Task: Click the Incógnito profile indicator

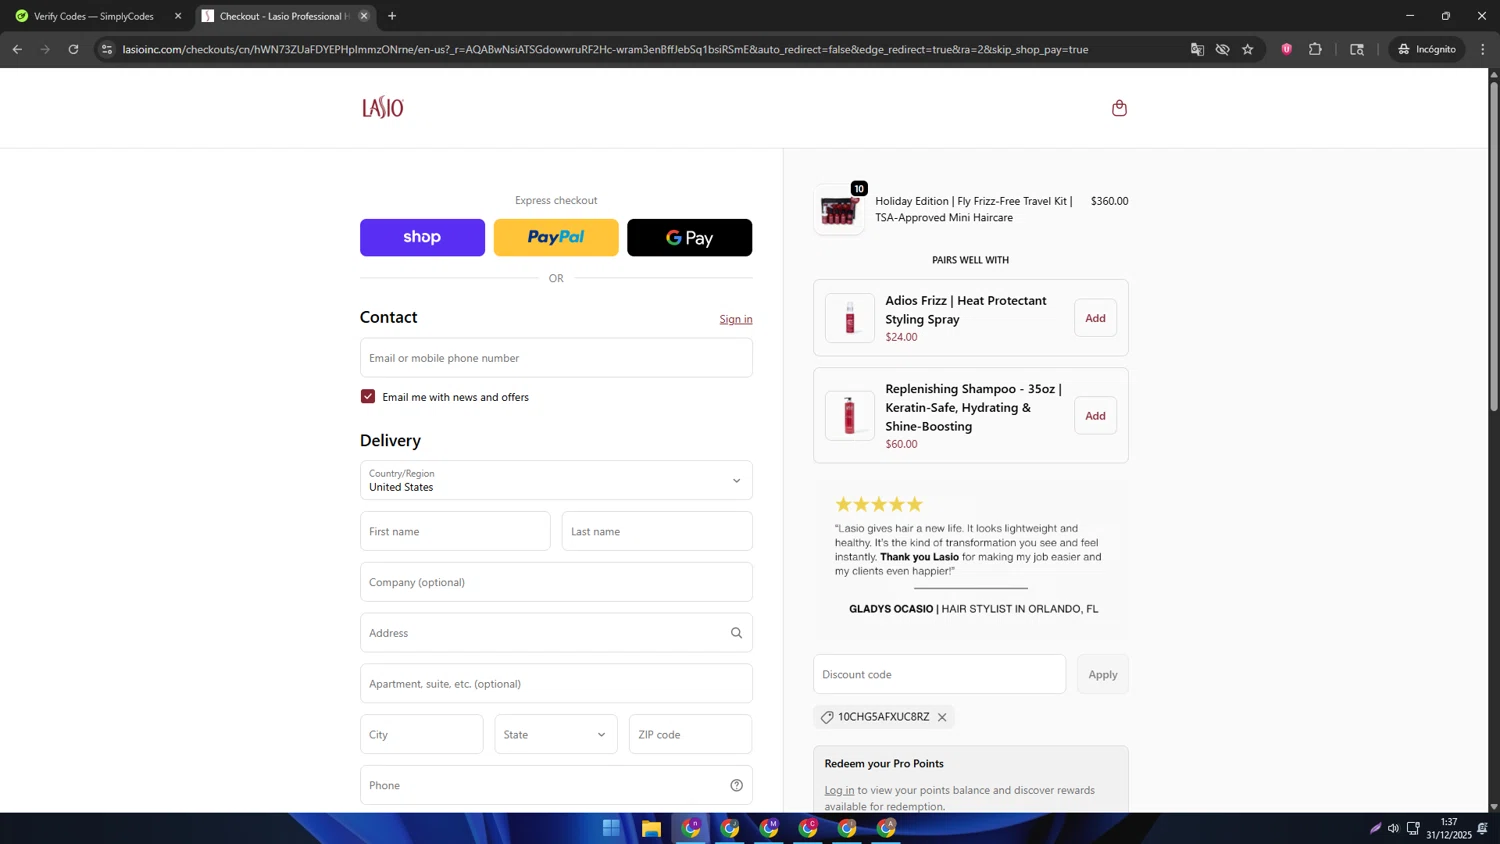Action: click(x=1427, y=49)
